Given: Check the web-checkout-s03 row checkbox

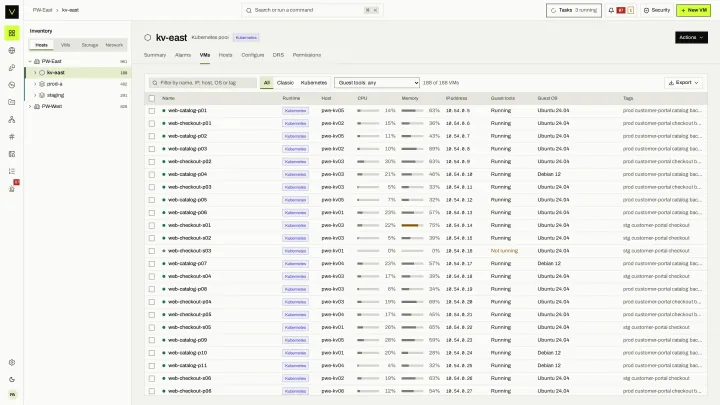Looking at the screenshot, I should click(x=152, y=251).
